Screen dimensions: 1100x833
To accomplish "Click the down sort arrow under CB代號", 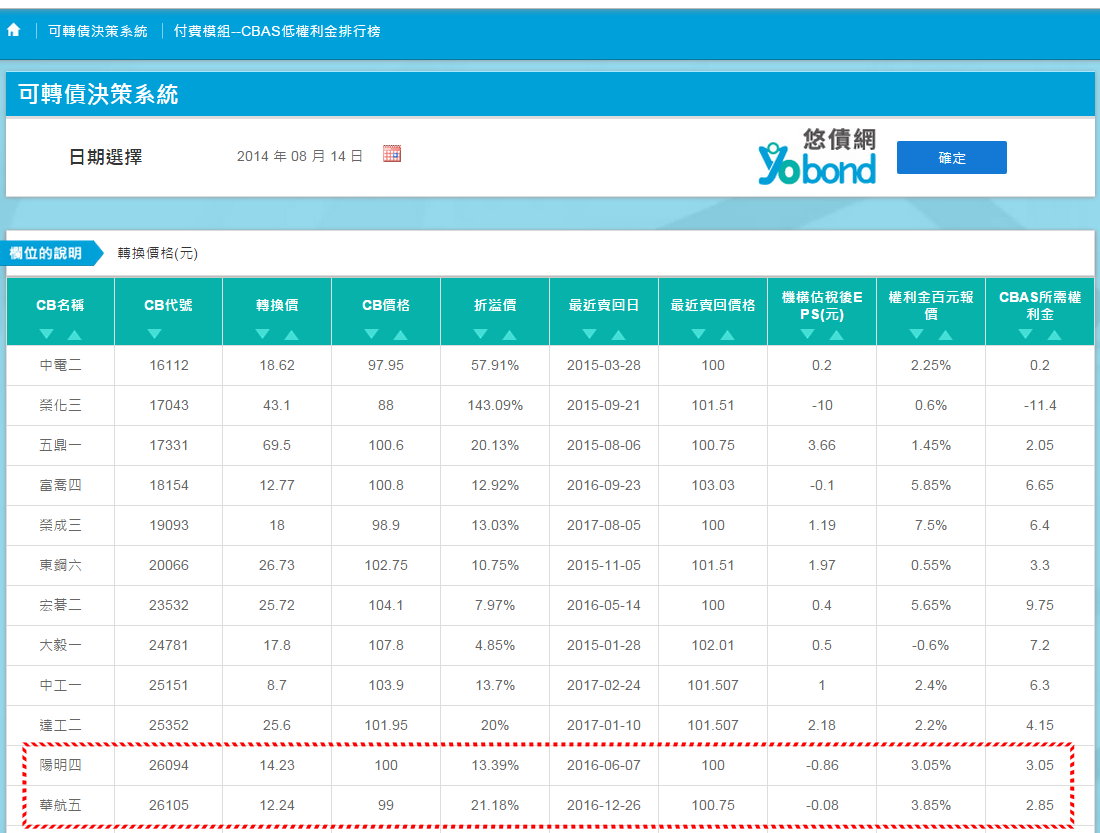I will click(x=154, y=334).
